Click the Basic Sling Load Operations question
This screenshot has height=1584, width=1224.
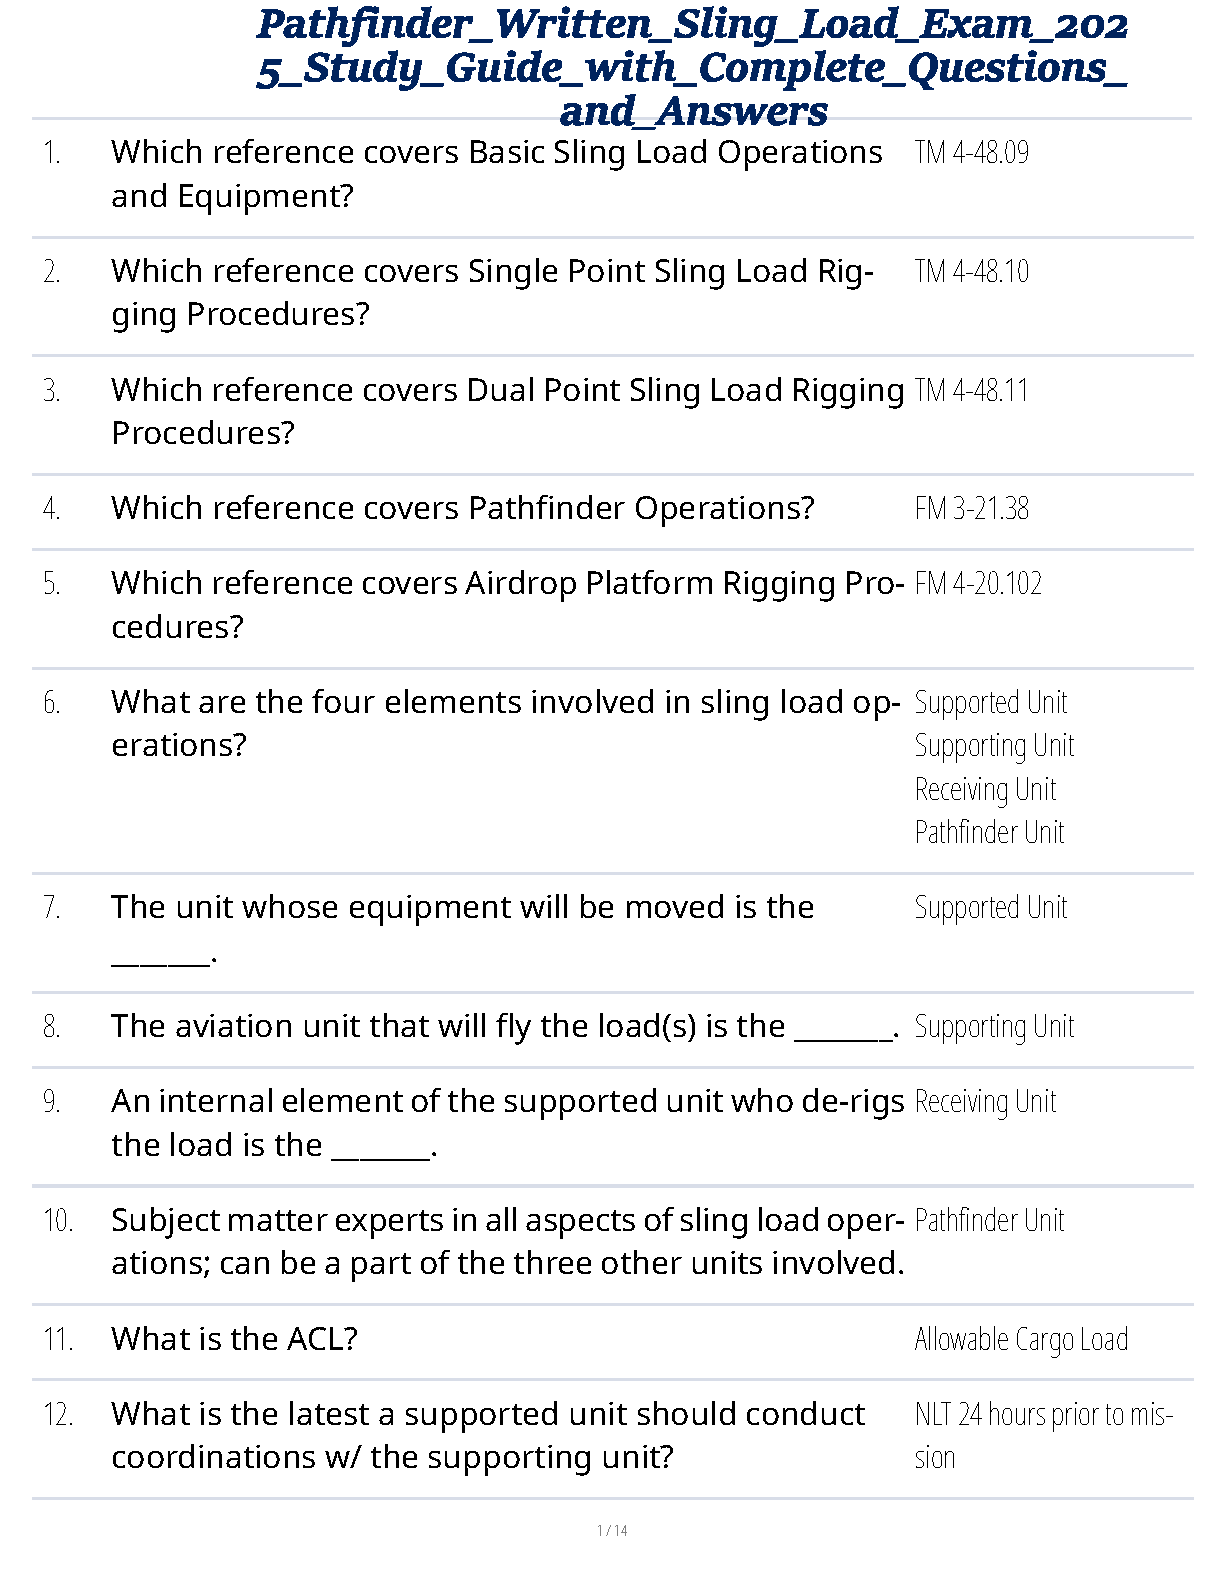496,174
